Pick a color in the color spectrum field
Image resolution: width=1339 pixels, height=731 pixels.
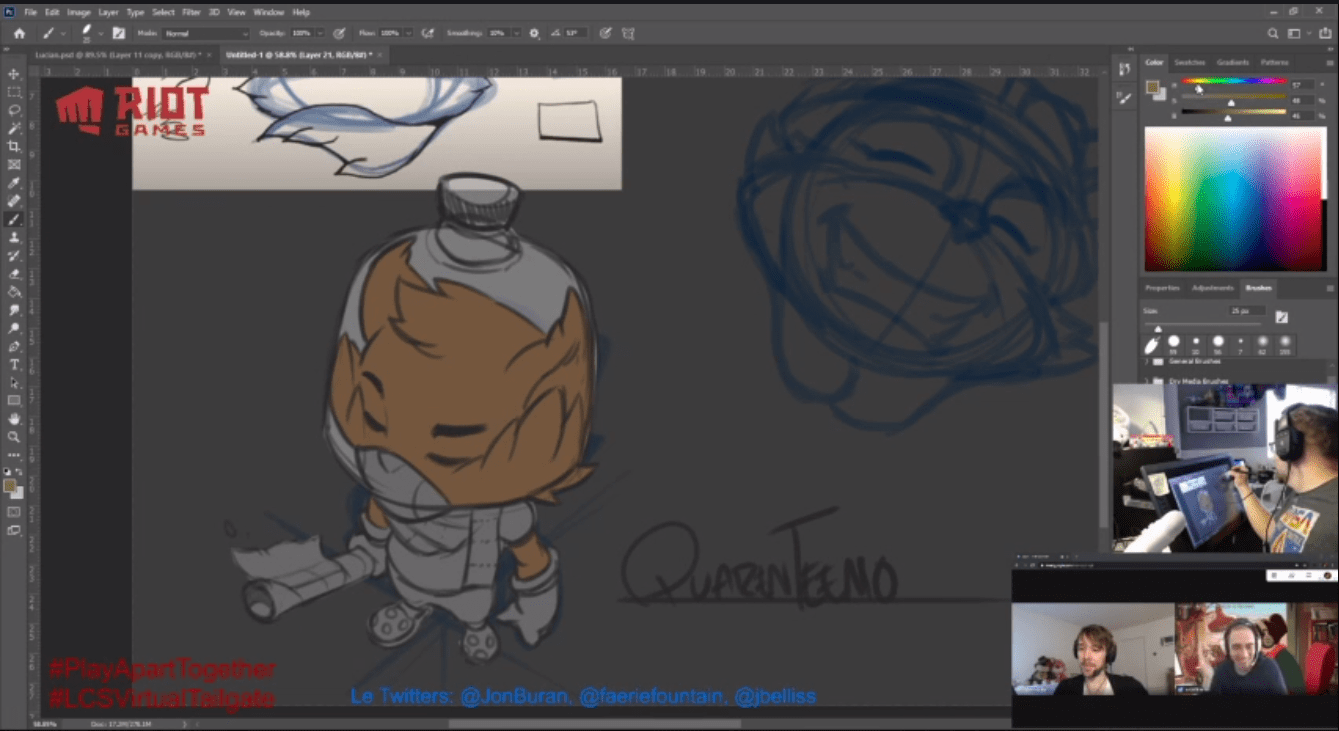point(1234,199)
